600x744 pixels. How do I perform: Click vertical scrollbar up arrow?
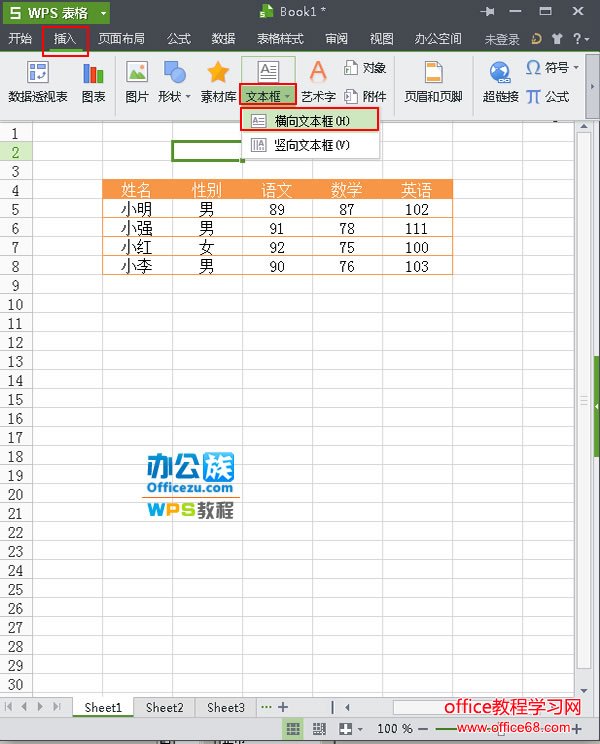click(584, 127)
